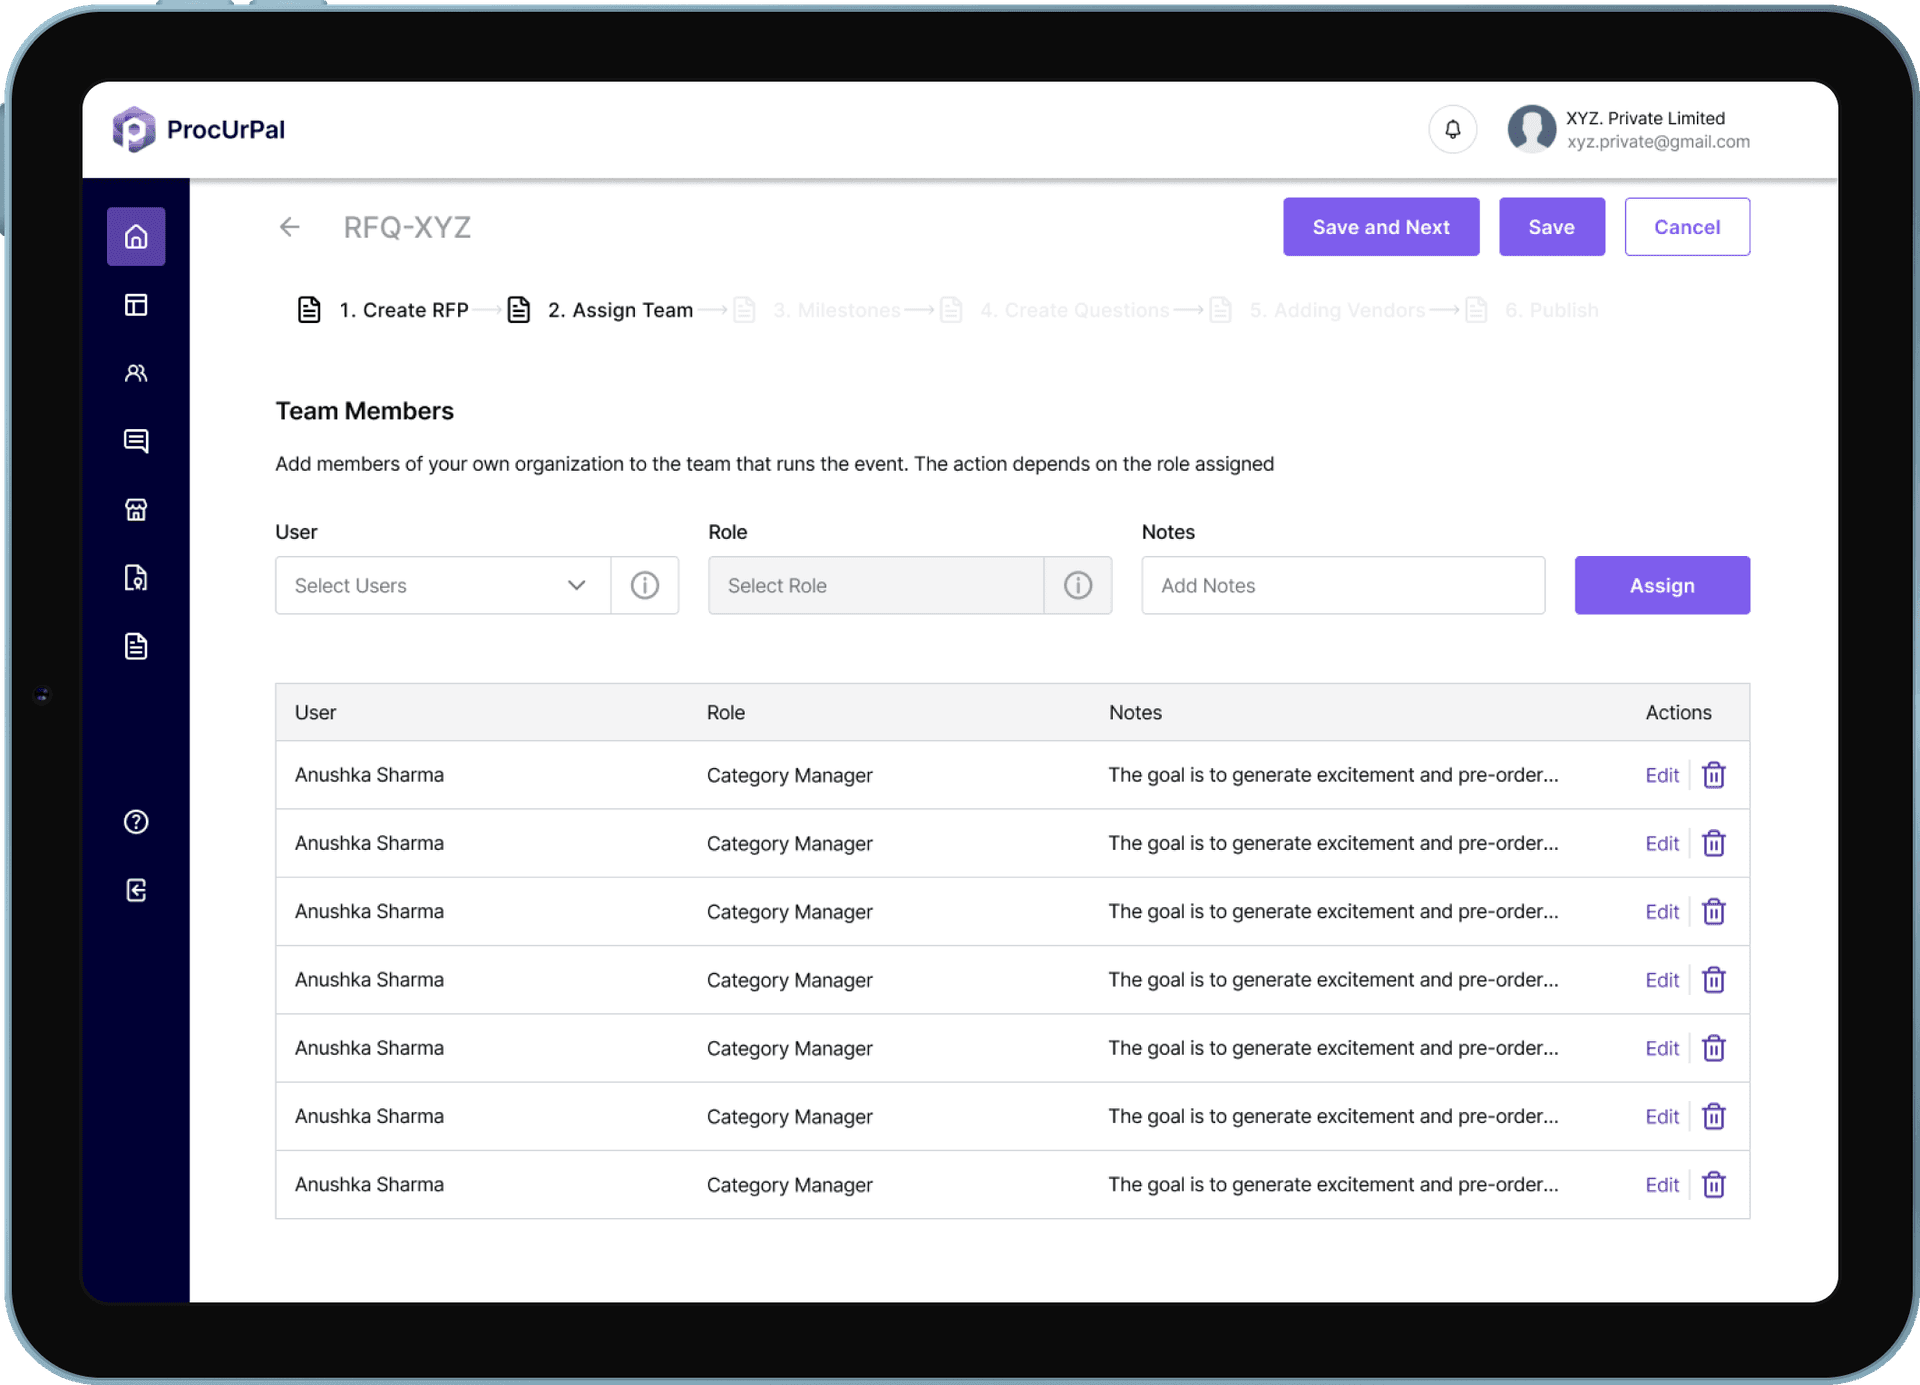
Task: Open the help question mark icon
Action: 136,822
